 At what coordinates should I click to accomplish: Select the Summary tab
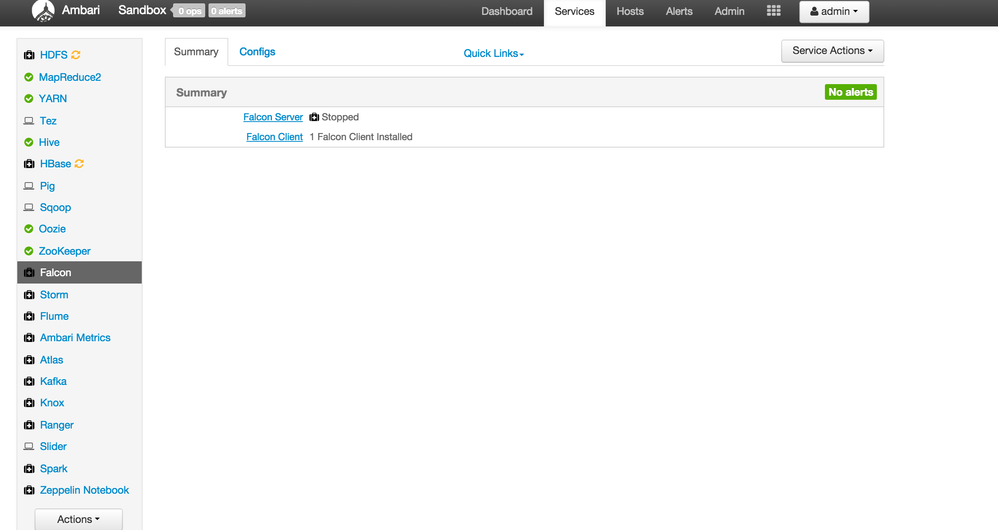pos(196,52)
